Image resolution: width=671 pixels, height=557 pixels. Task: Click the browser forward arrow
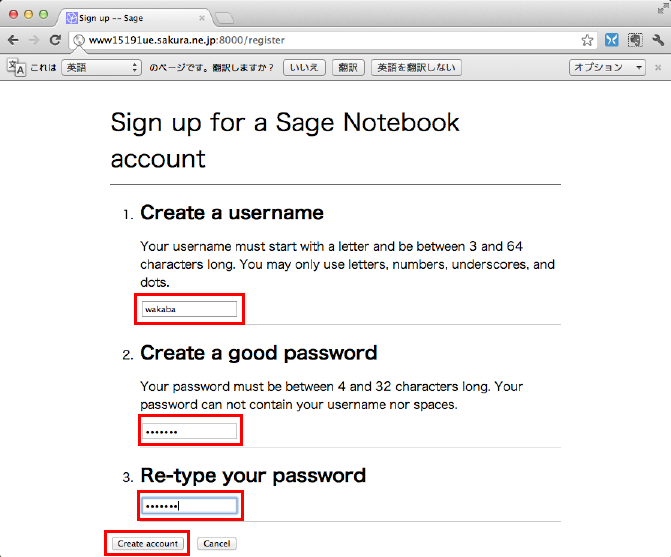(x=35, y=40)
